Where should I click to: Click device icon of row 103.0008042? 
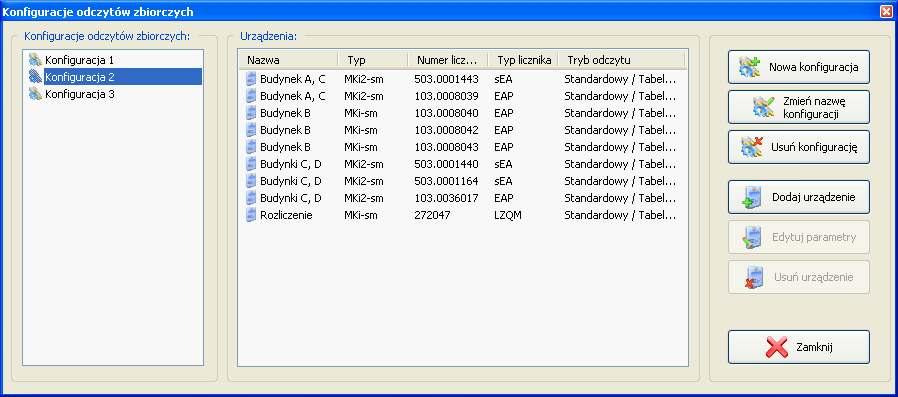click(250, 130)
